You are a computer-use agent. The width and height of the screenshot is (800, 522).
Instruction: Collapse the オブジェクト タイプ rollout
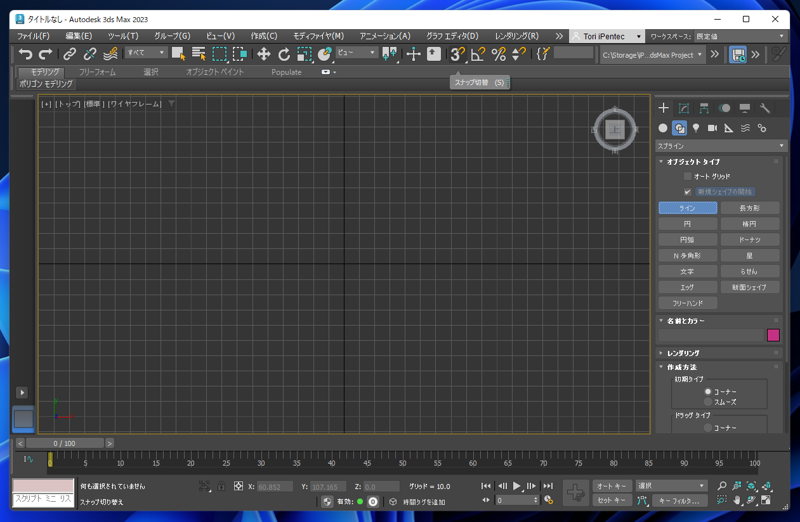point(693,162)
